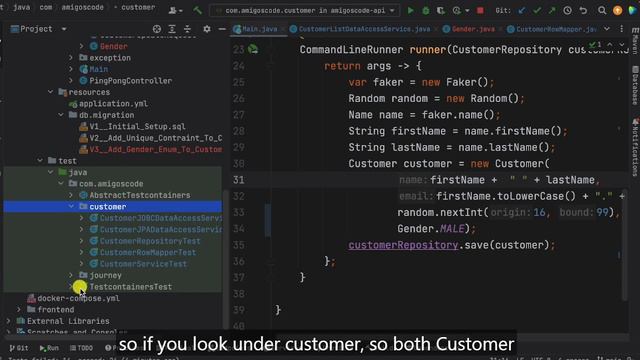The height and width of the screenshot is (360, 640).
Task: Collapse the resources folder
Action: pyautogui.click(x=50, y=92)
